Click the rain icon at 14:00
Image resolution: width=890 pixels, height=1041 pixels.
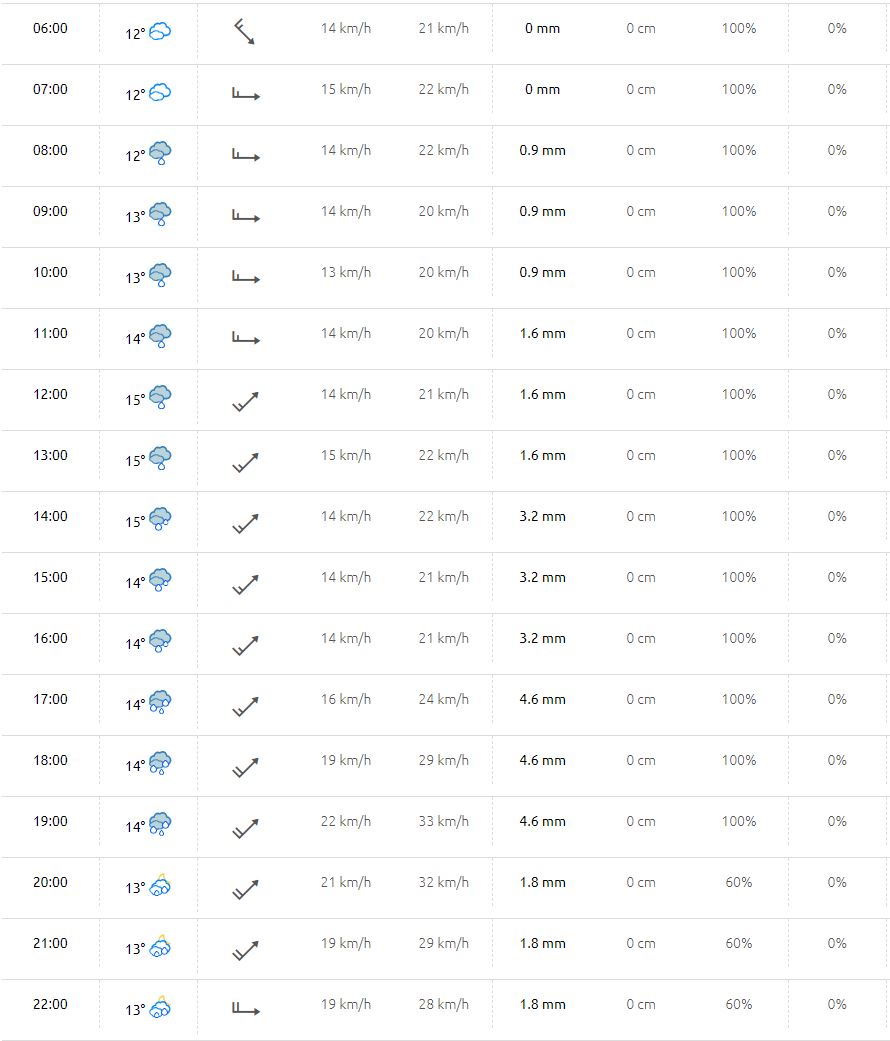(160, 519)
